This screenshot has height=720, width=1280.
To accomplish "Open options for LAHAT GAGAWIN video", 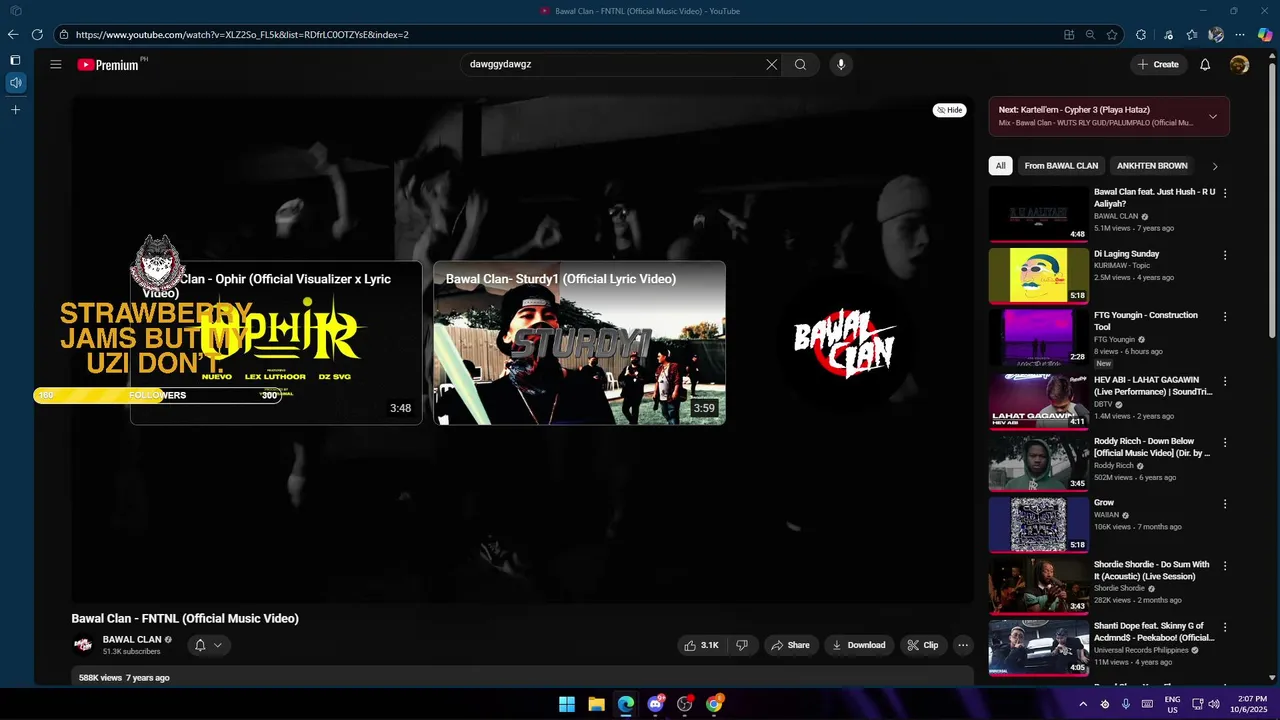I will [x=1225, y=381].
